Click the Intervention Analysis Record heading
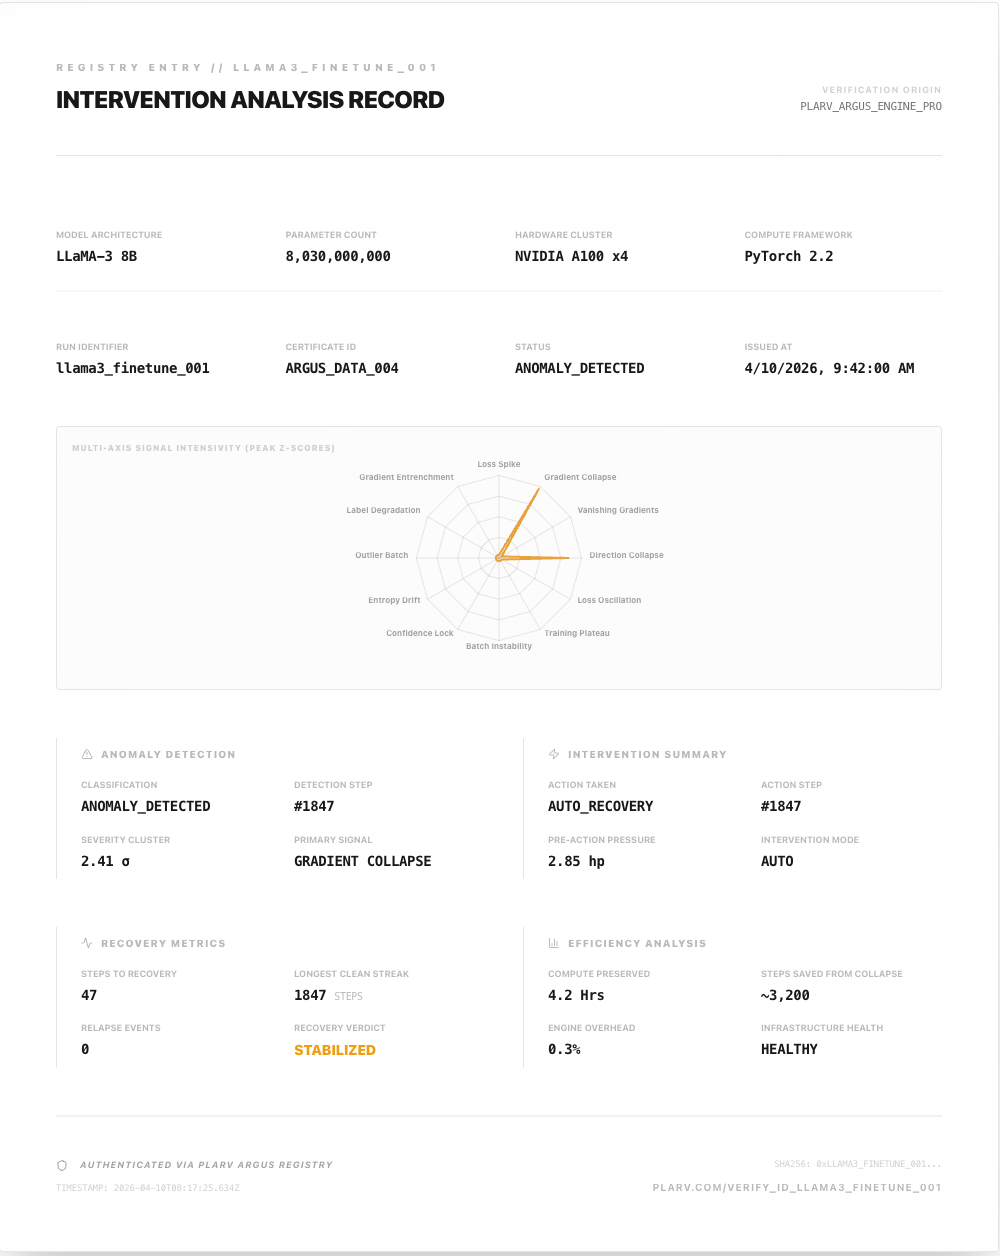This screenshot has height=1256, width=1000. point(250,100)
